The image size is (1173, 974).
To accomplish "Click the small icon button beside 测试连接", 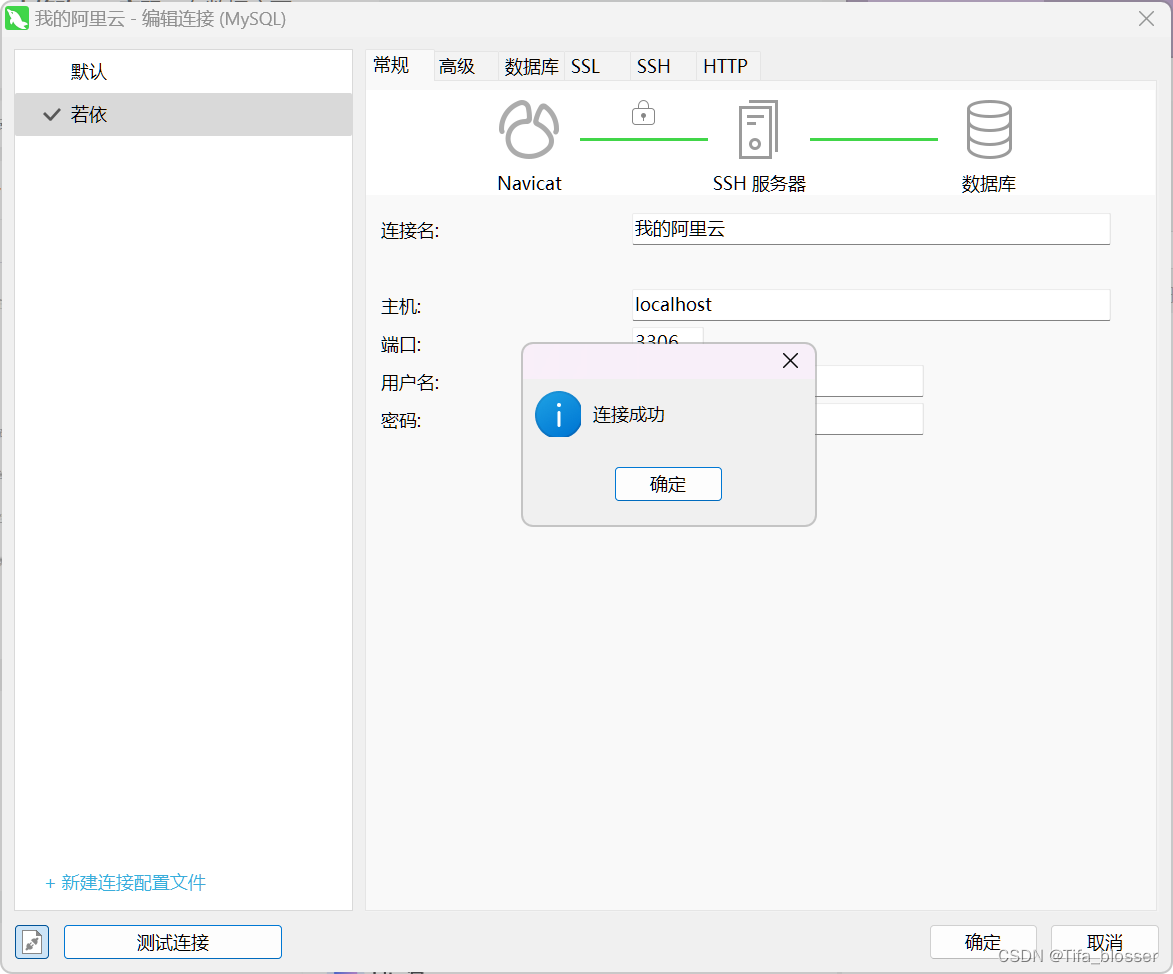I will [32, 942].
